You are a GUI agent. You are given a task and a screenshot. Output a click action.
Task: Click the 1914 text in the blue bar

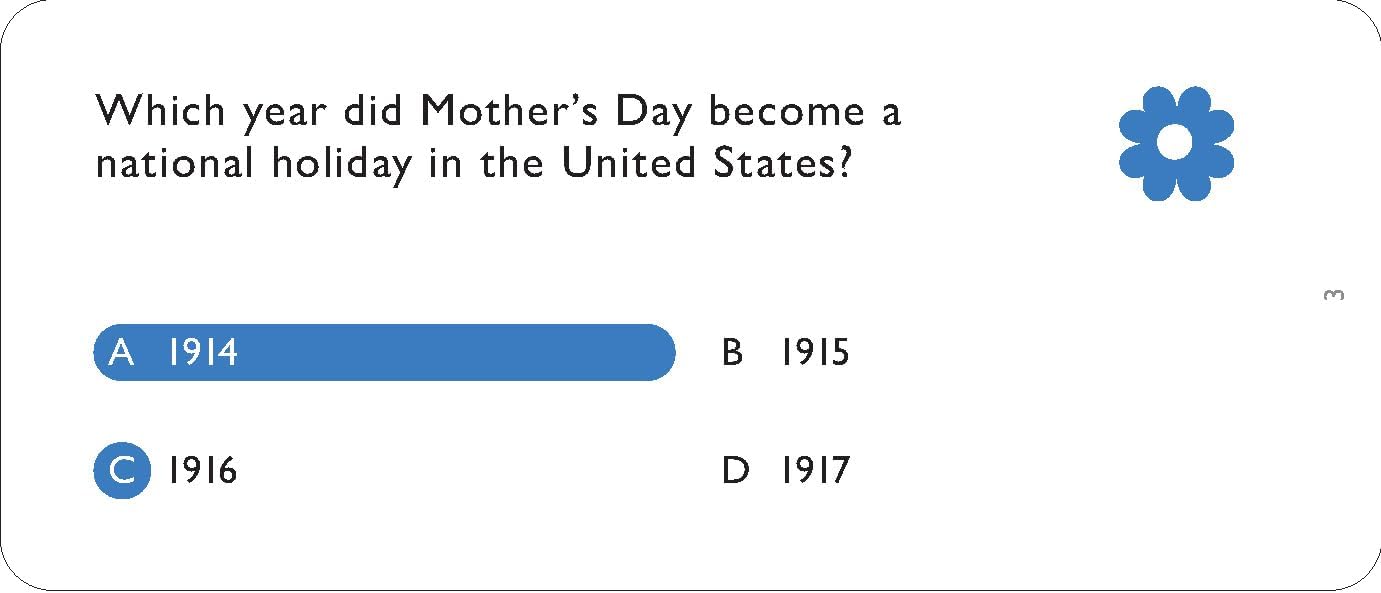click(203, 353)
